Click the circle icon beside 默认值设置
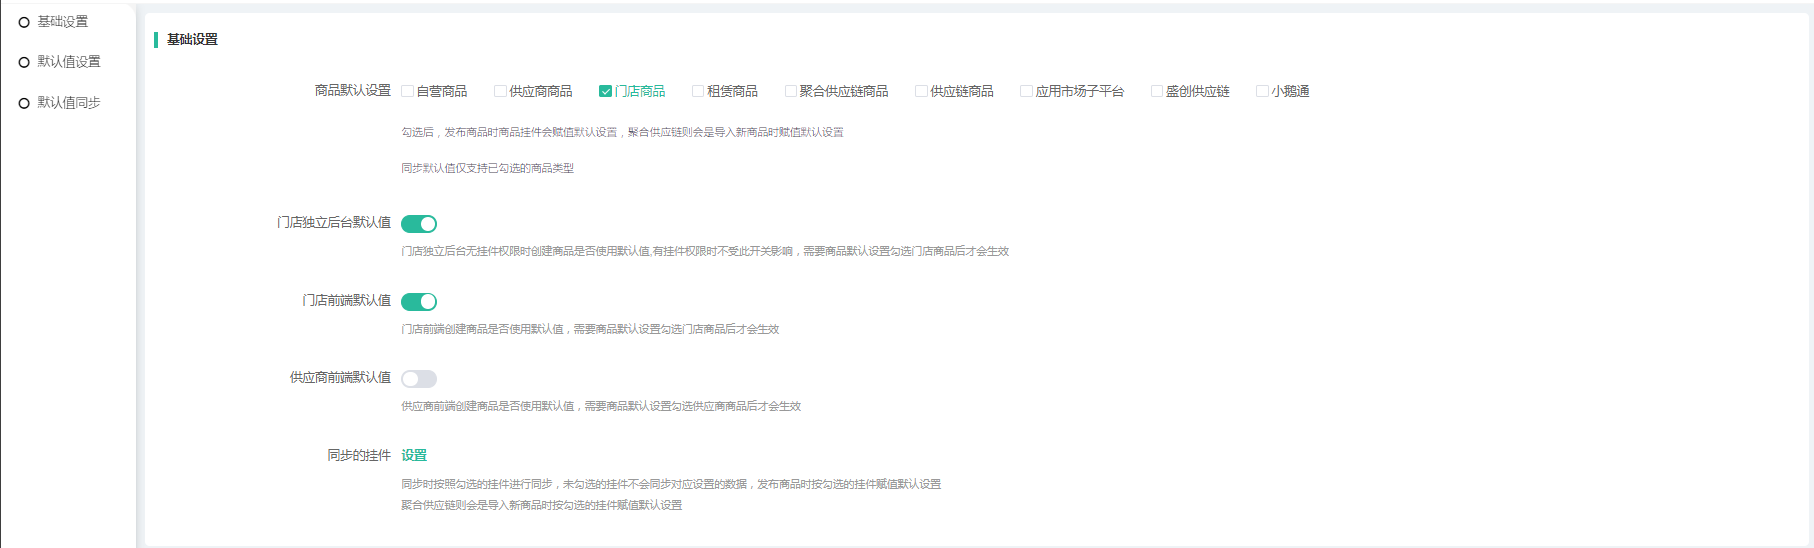Screen dimensions: 1814x548 coord(24,62)
